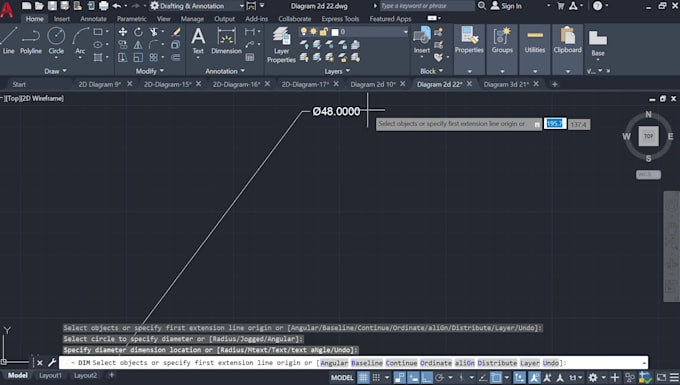The image size is (680, 385).
Task: Activate the Trim tool
Action: (154, 32)
